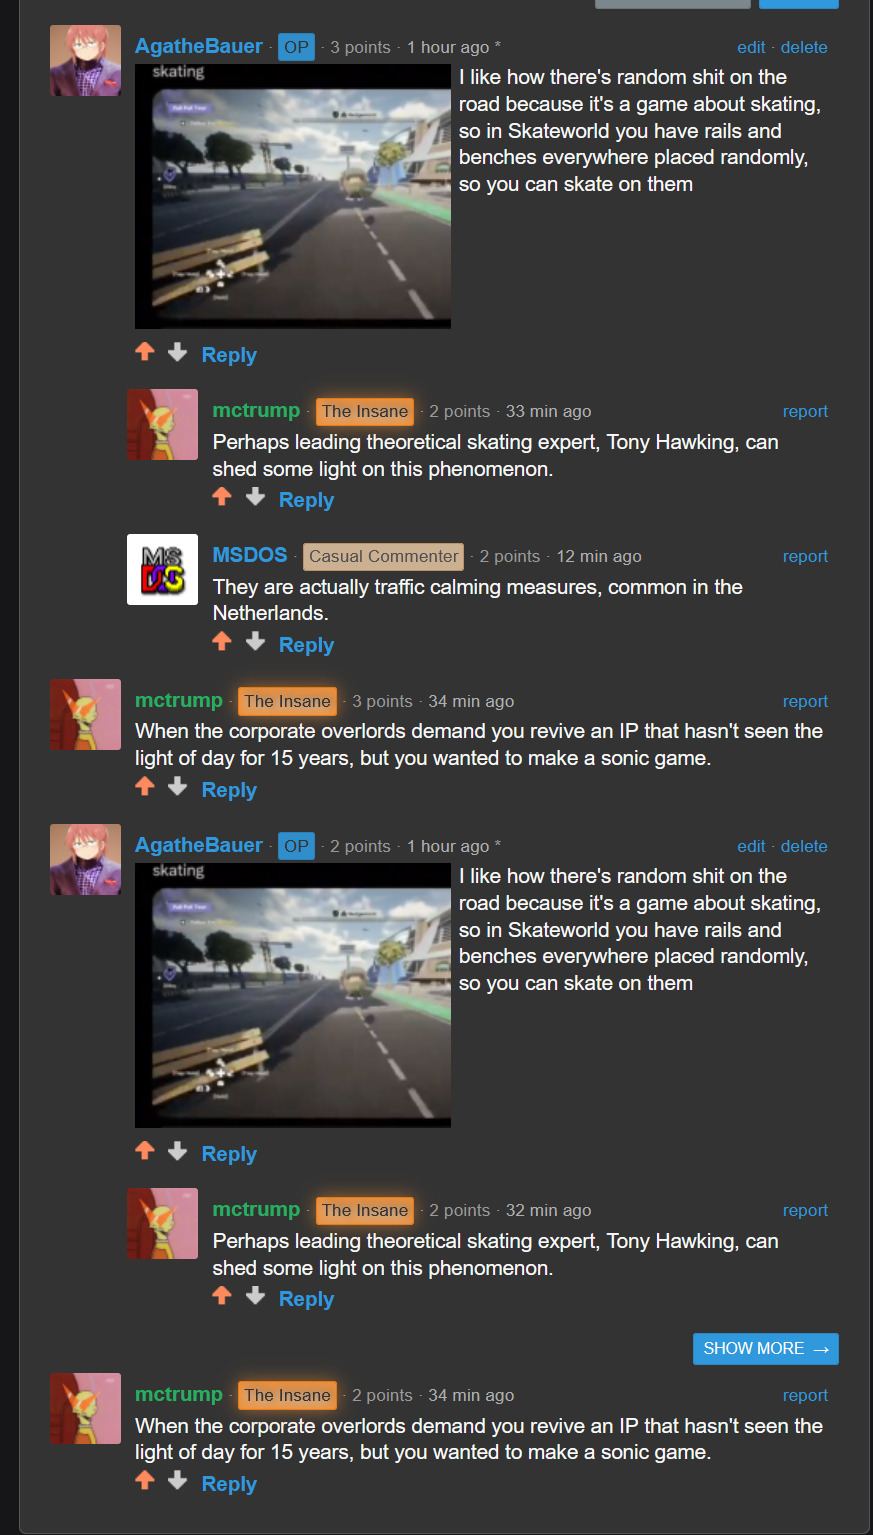
Task: Upvote AgatheBauer's first skating comment
Action: pyautogui.click(x=145, y=352)
